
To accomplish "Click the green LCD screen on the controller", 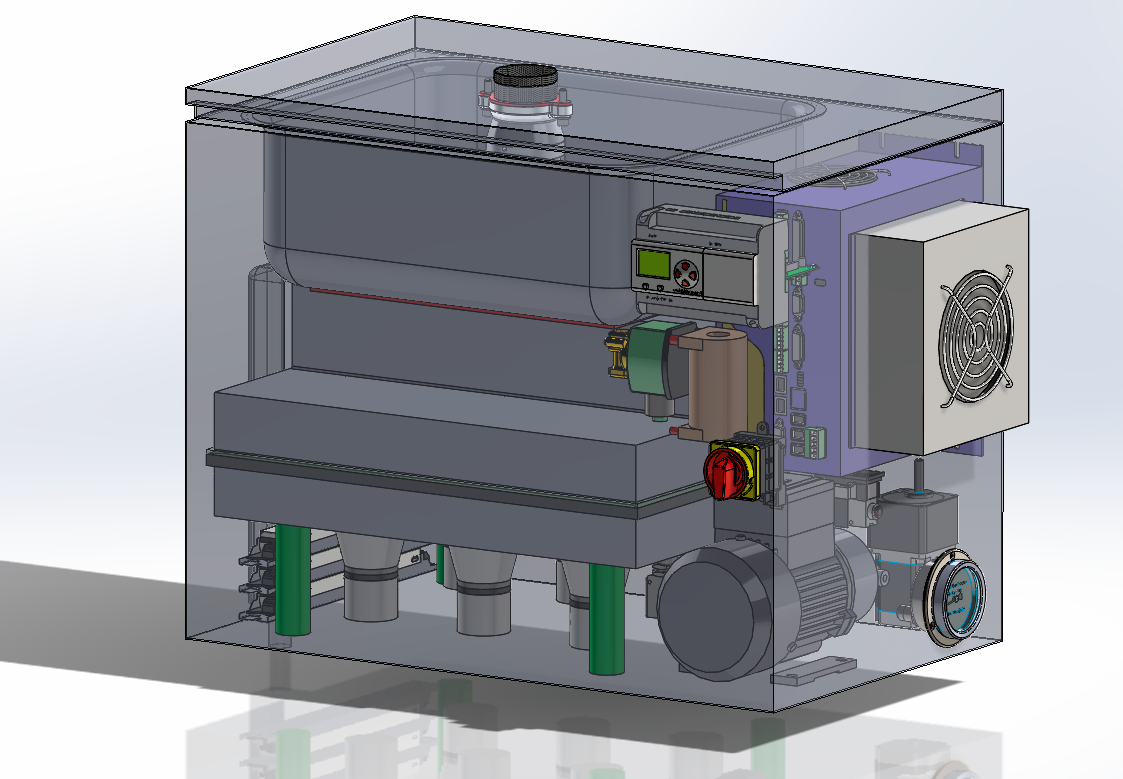I will pyautogui.click(x=653, y=266).
